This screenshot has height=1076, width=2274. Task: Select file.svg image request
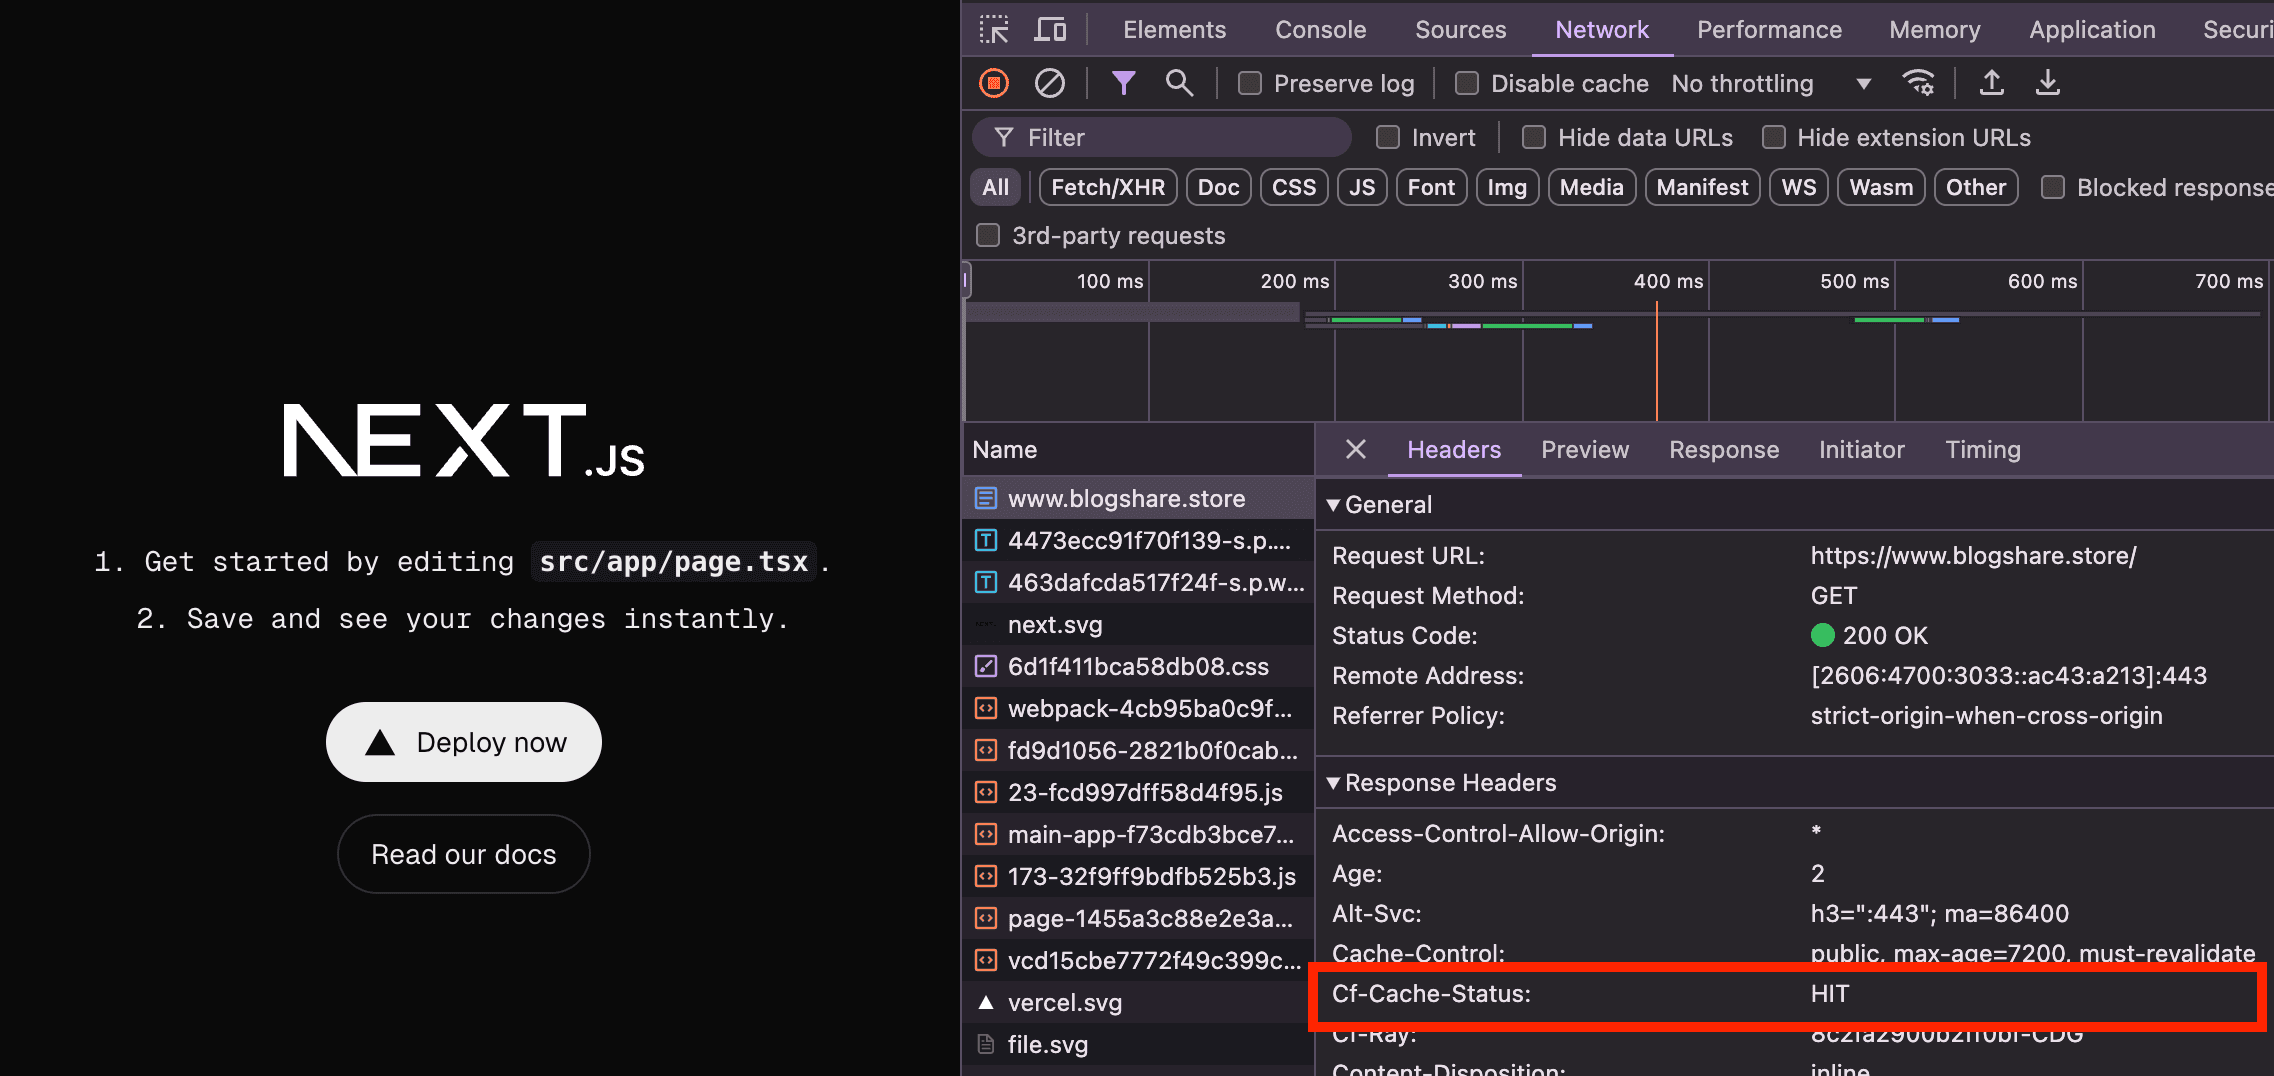[1138, 1044]
